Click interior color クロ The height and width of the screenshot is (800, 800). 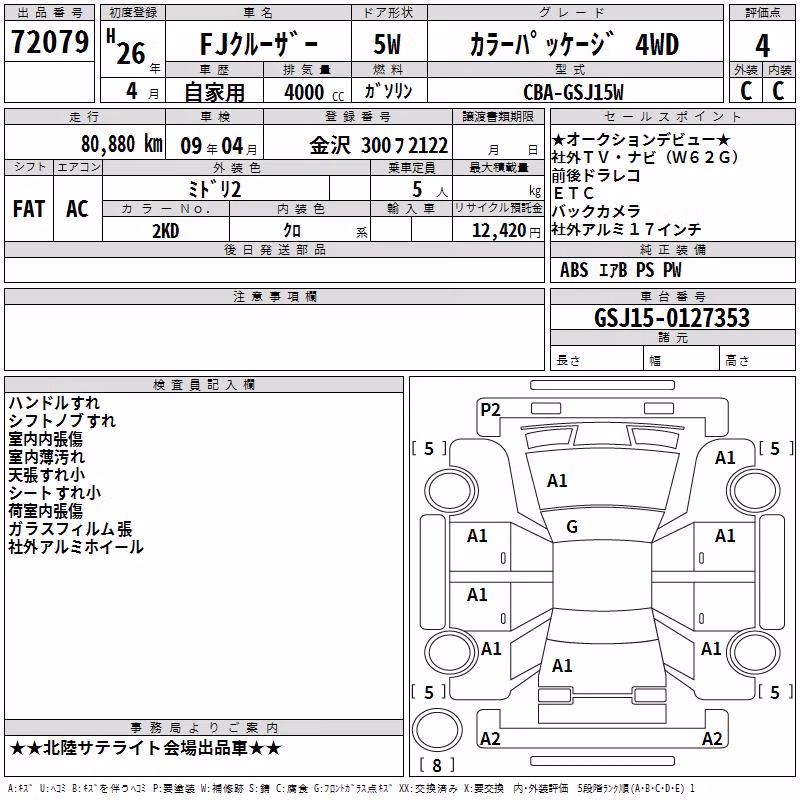[292, 231]
